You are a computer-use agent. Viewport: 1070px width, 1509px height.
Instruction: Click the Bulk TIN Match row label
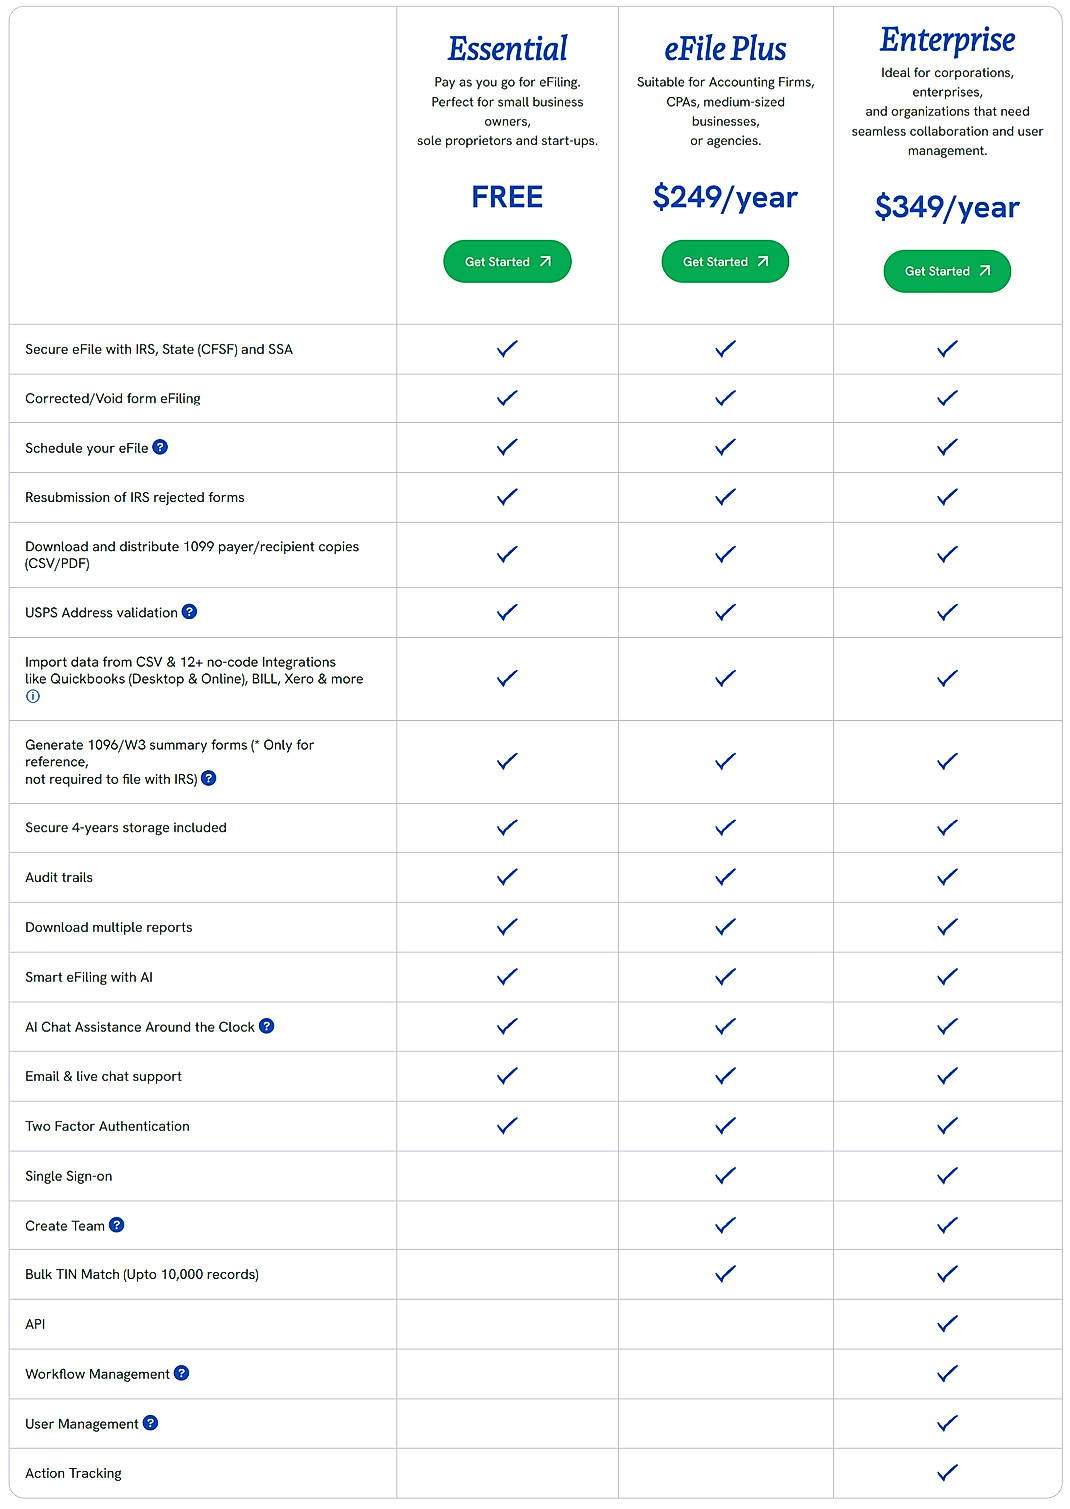tap(142, 1274)
